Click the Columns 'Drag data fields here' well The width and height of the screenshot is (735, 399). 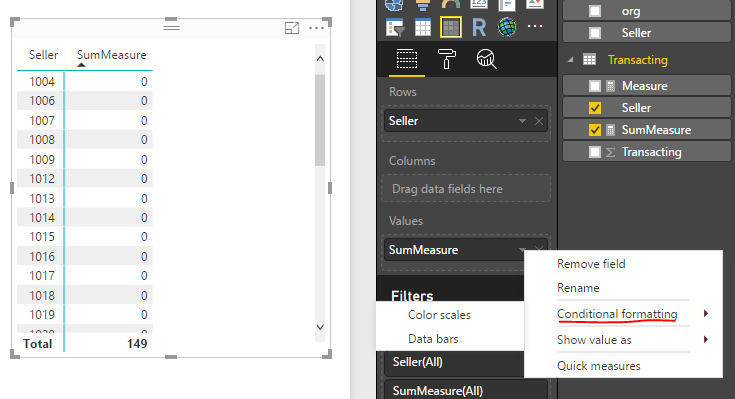[x=466, y=188]
